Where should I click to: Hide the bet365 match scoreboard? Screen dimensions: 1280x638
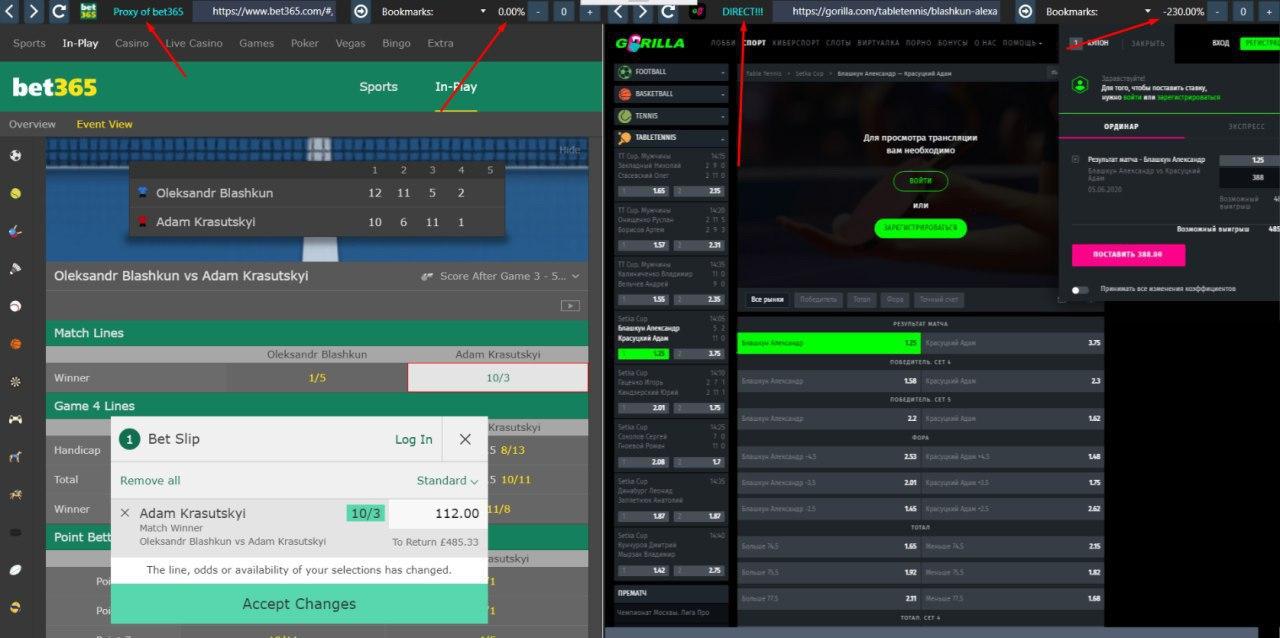569,150
